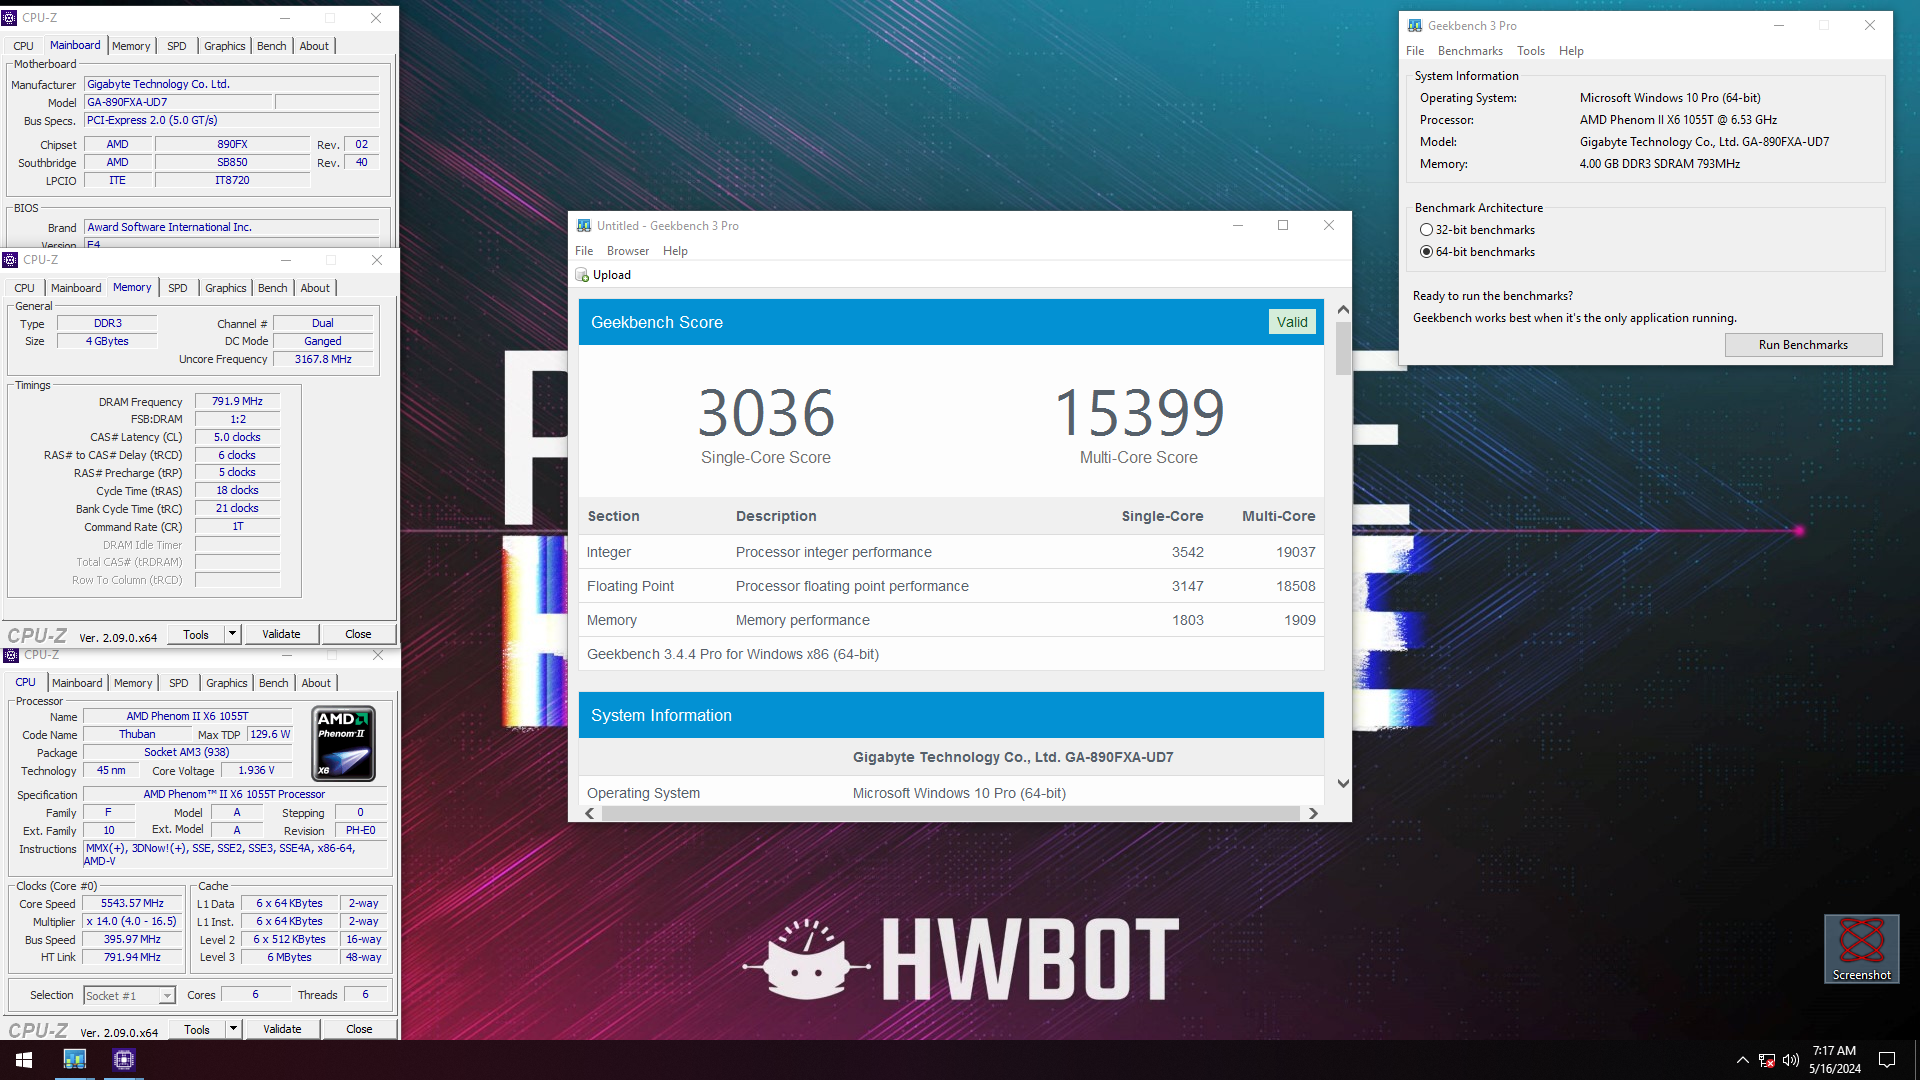Open the Windows Start menu
The image size is (1920, 1080).
tap(24, 1060)
